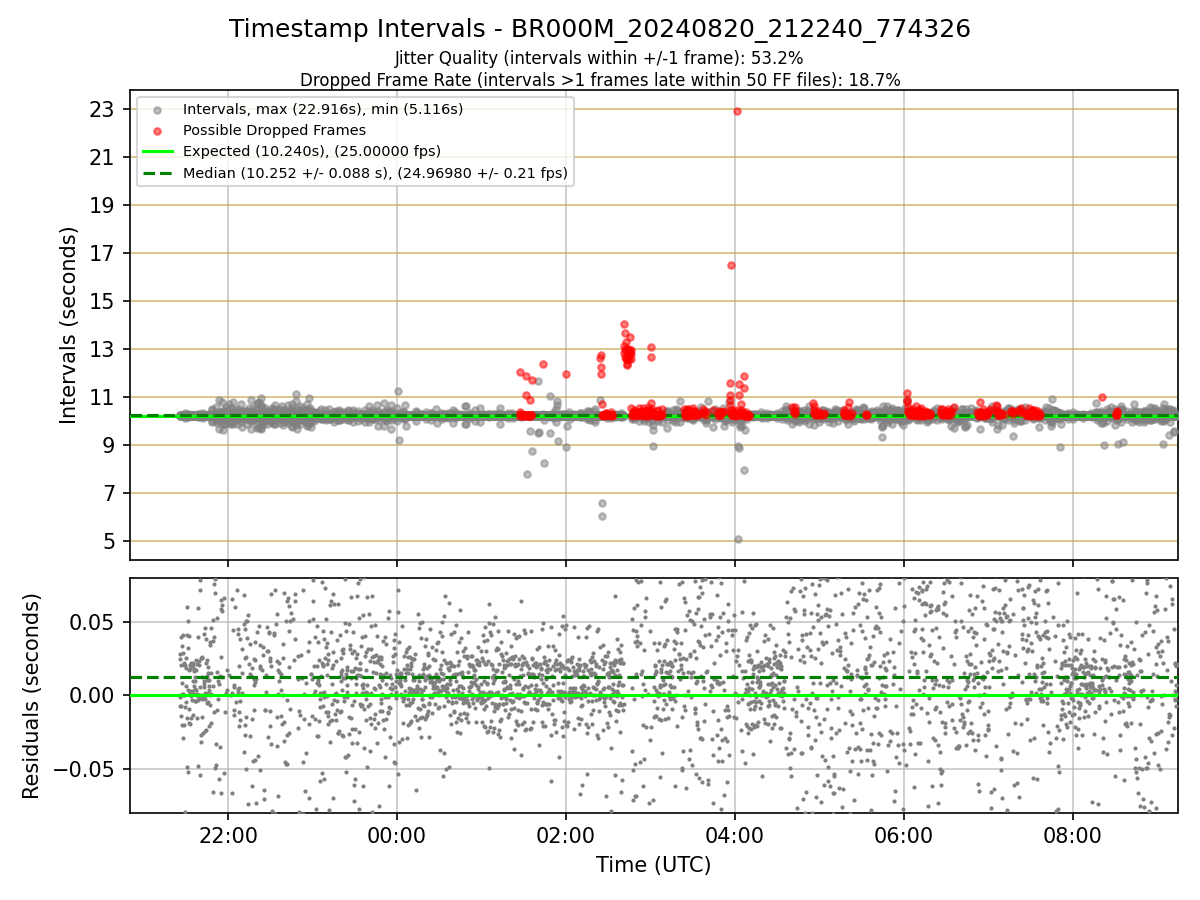Click the 'Possible Dropped Frames' legend entry
This screenshot has width=1200, height=900.
pos(274,130)
